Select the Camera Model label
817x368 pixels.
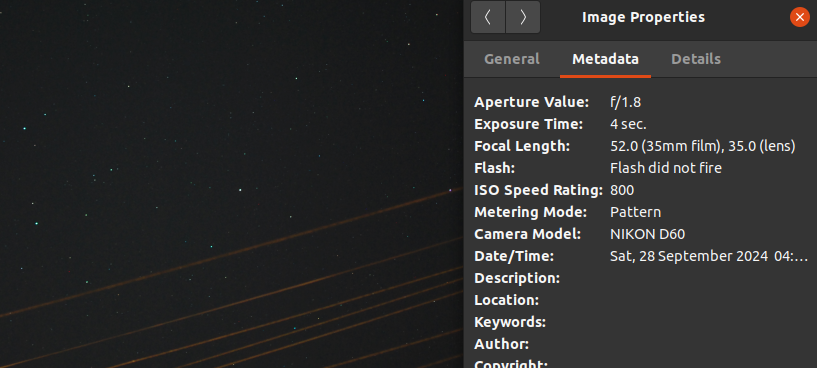tap(527, 234)
